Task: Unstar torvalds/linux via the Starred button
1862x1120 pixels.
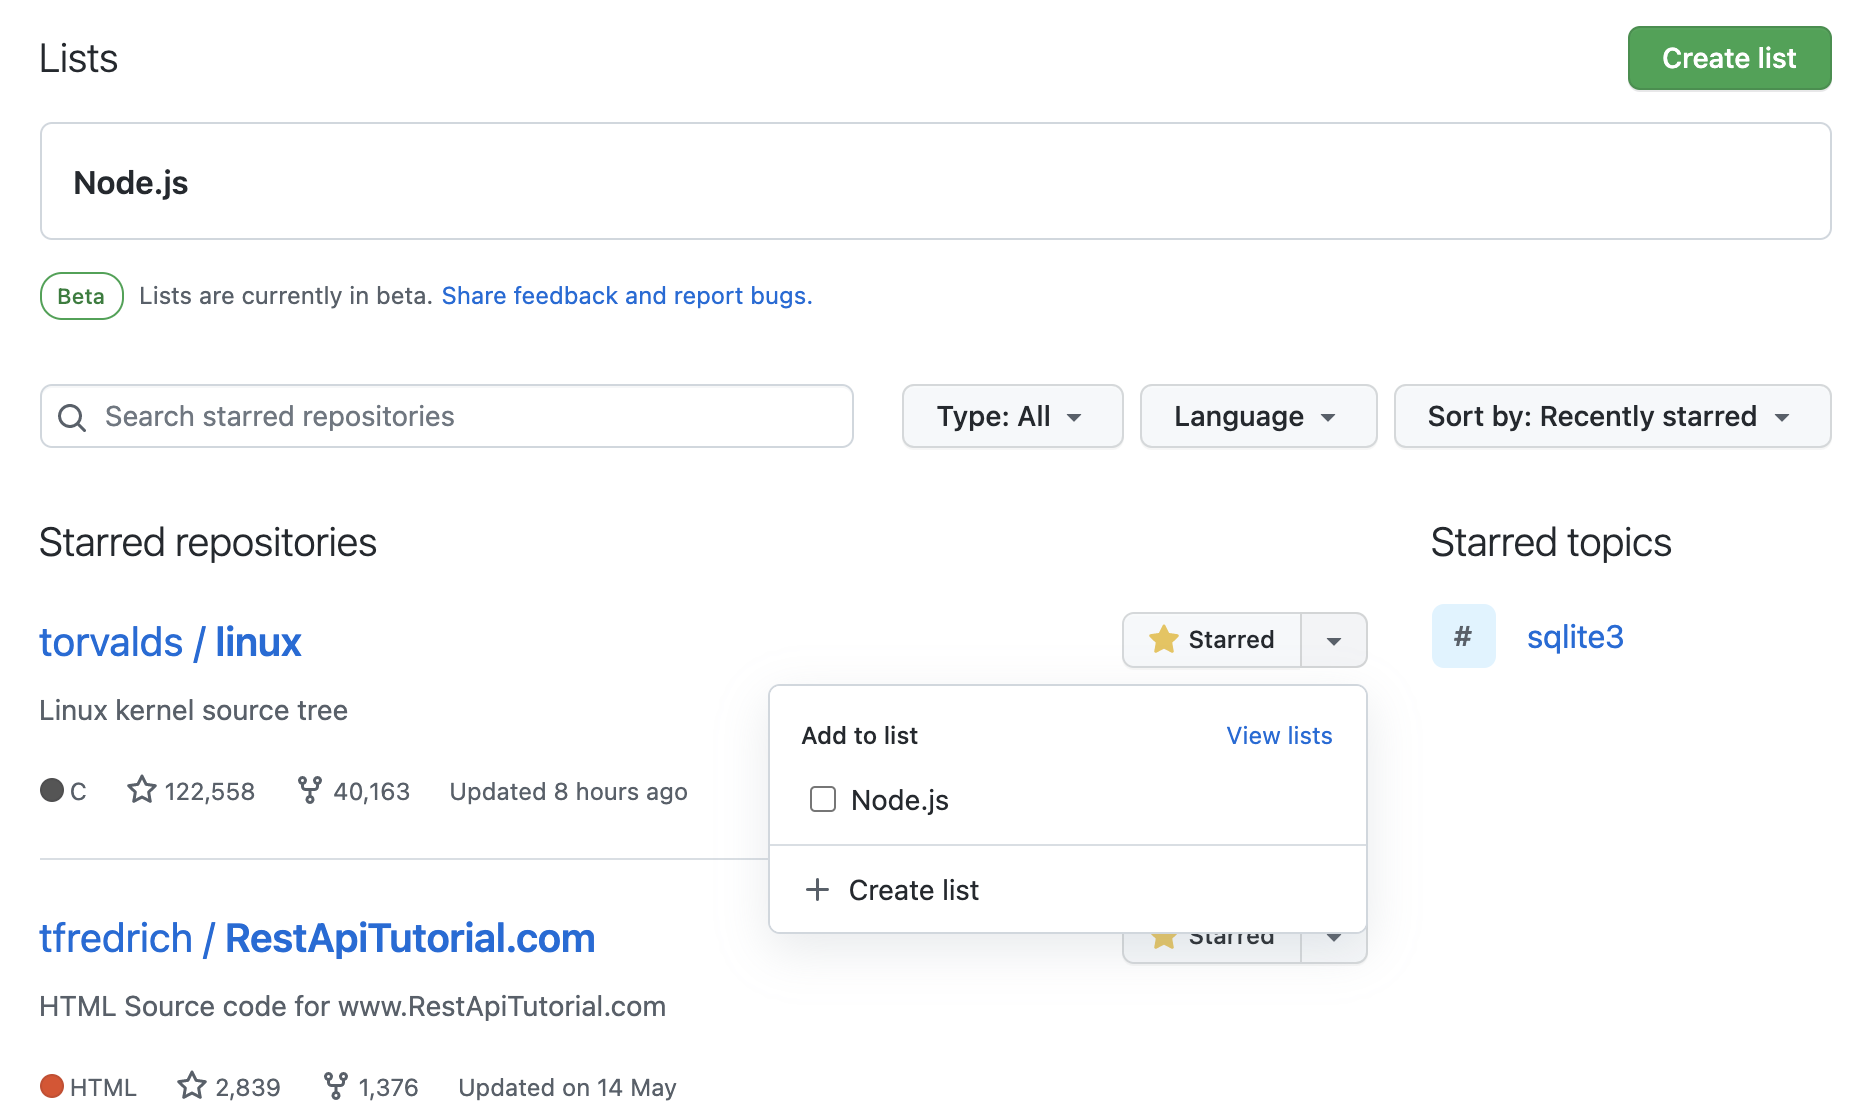Action: click(x=1212, y=640)
